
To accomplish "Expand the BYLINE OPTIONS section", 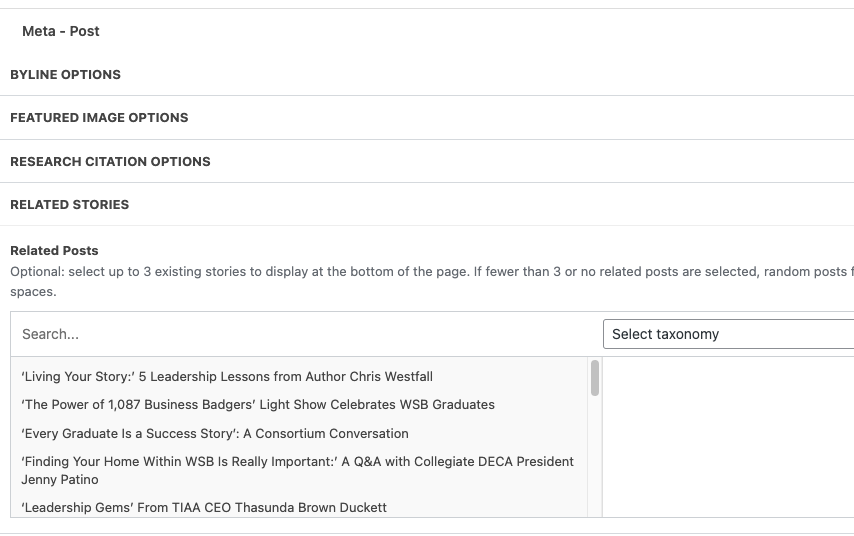I will click(65, 75).
